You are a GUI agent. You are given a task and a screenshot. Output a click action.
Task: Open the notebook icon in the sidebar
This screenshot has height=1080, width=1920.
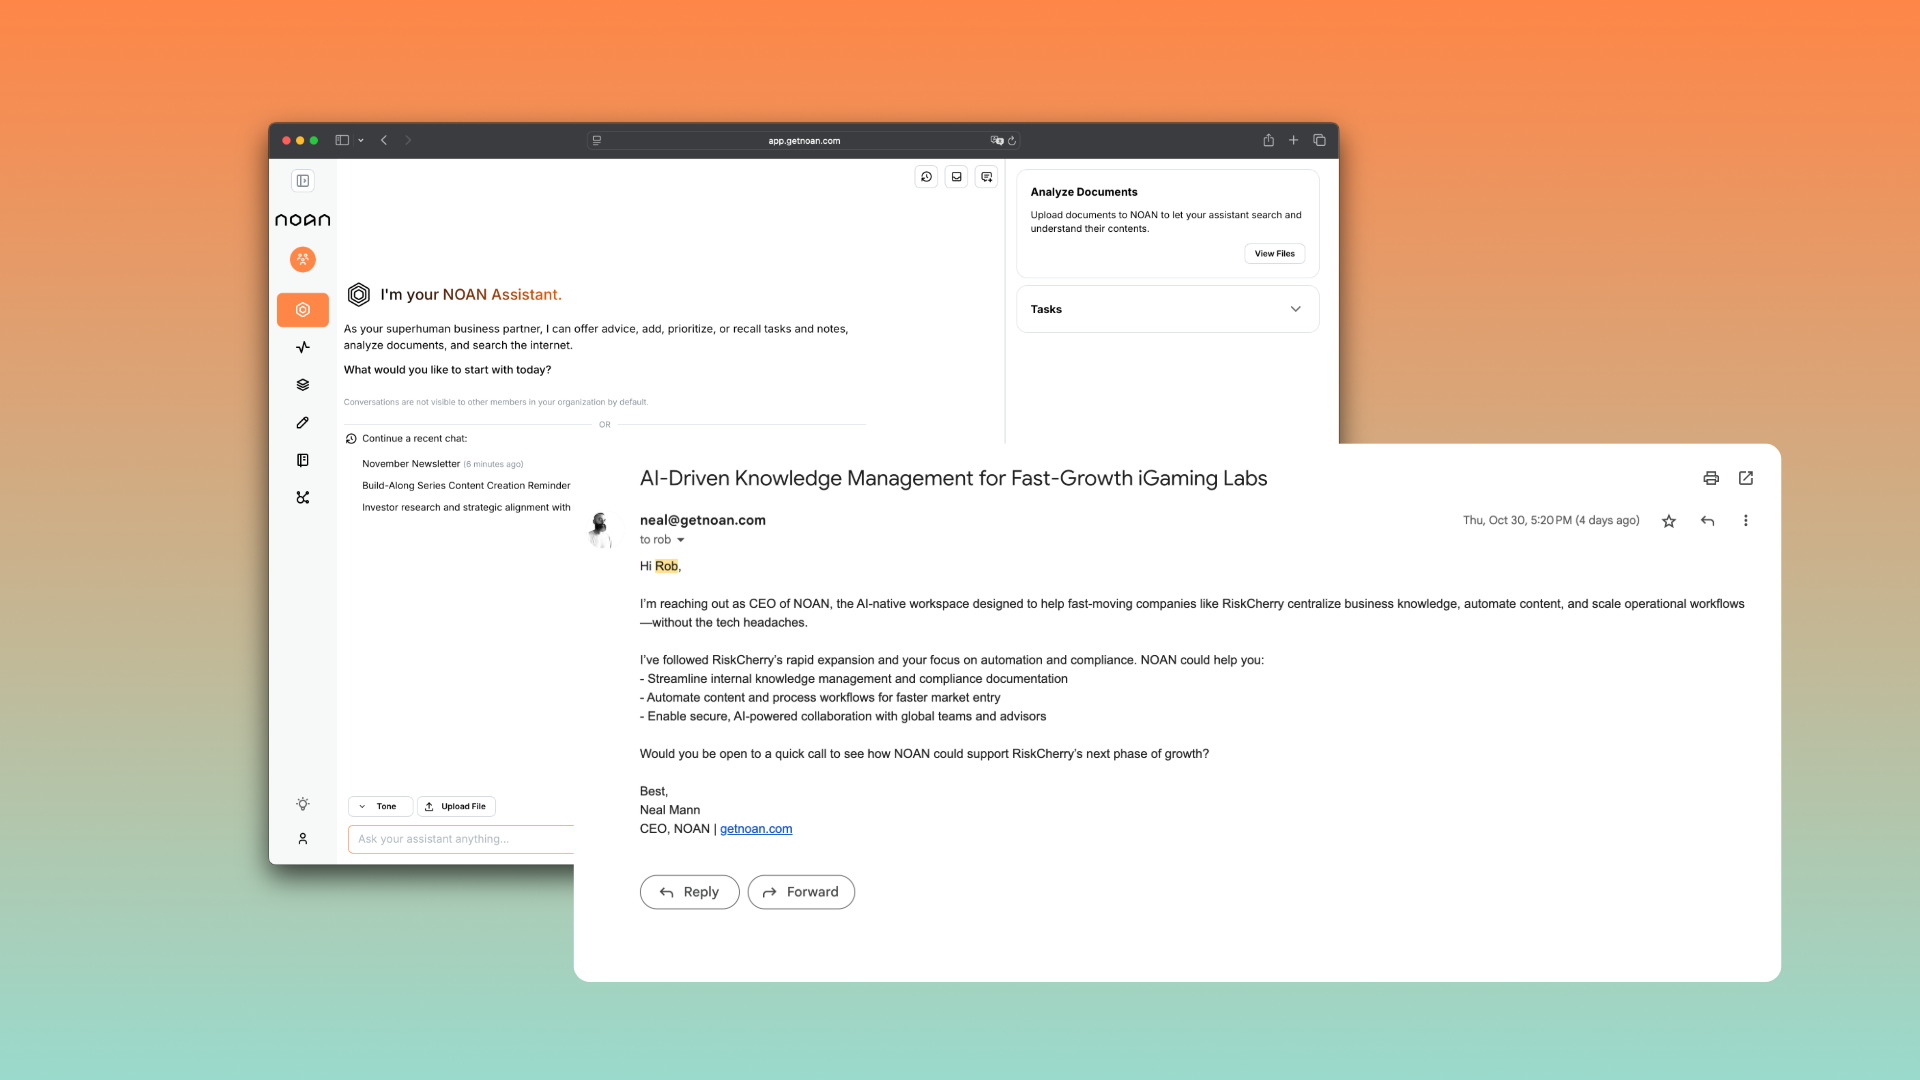[x=302, y=460]
